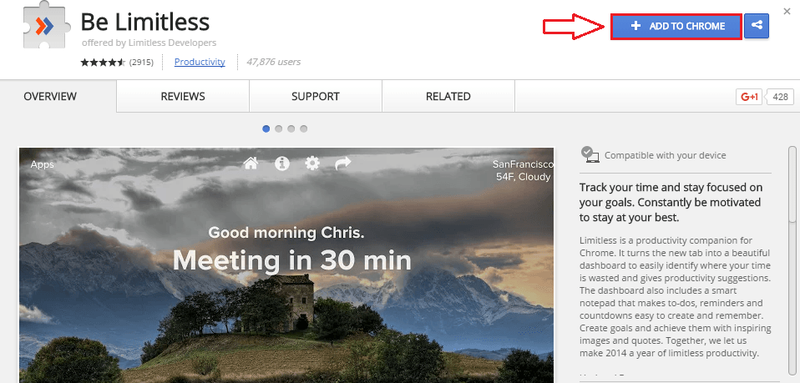Click the star rating (2915)
Image resolution: width=800 pixels, height=383 pixels.
tap(117, 62)
